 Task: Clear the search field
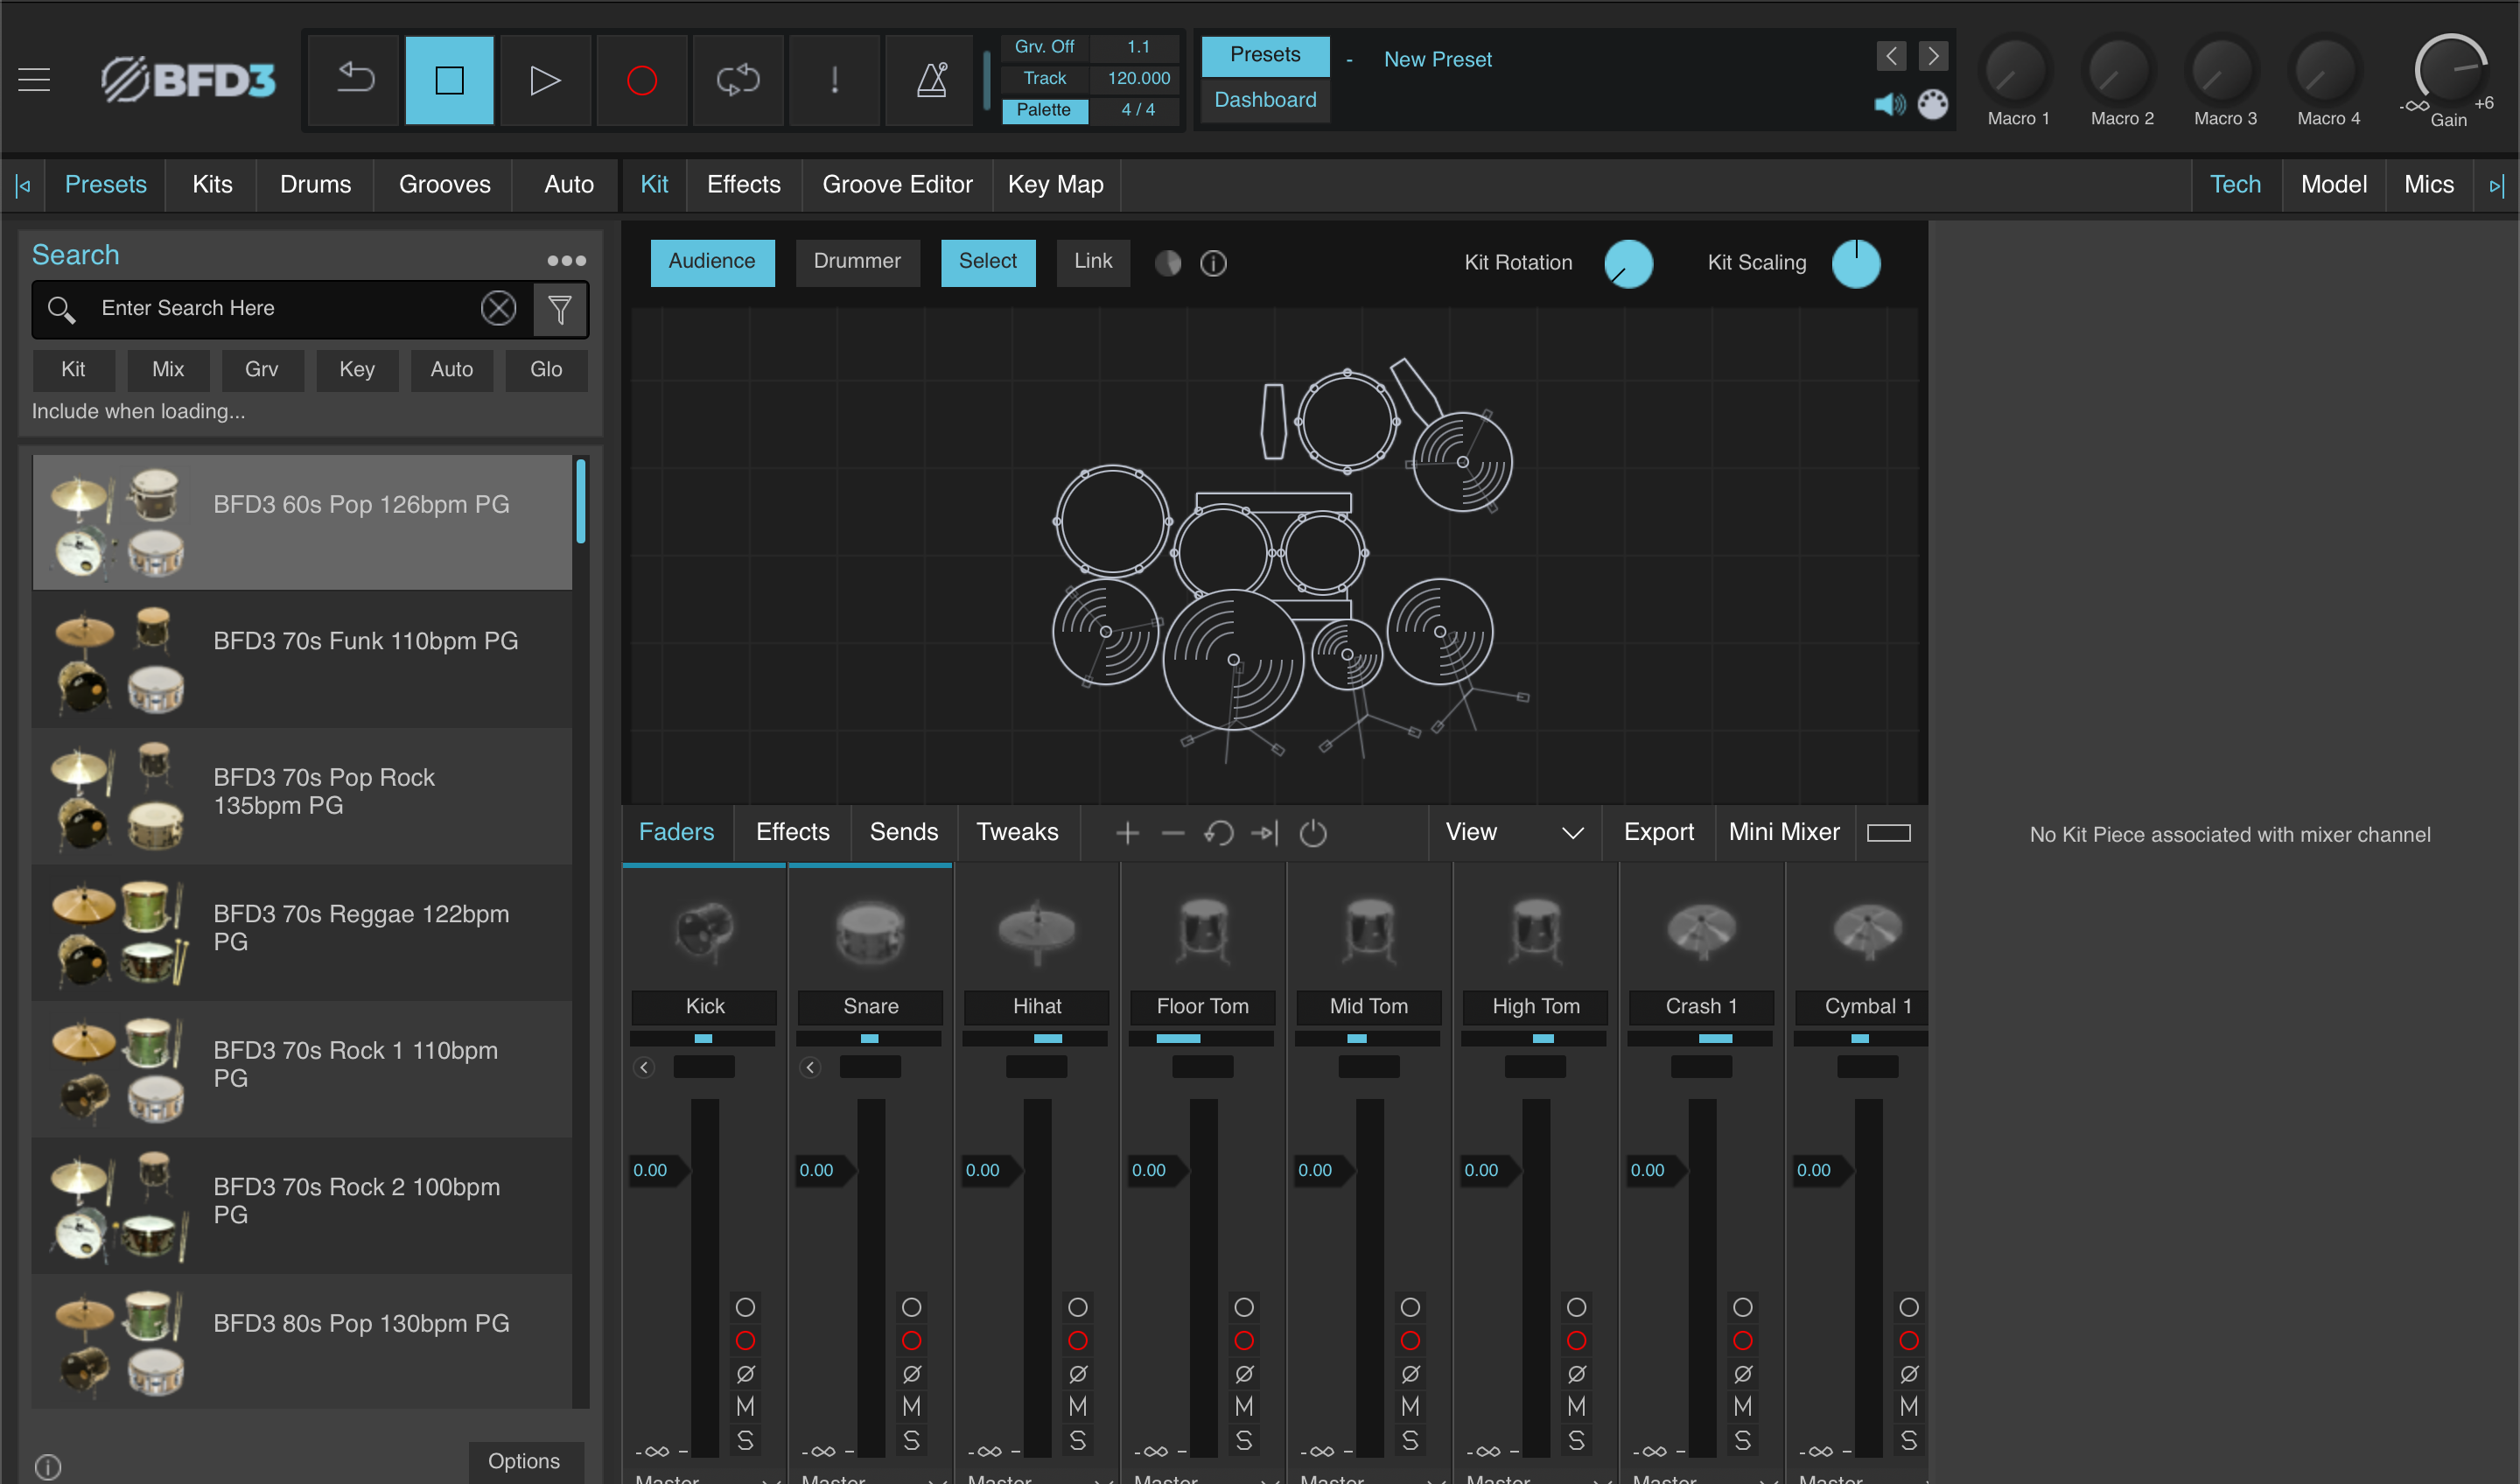pyautogui.click(x=498, y=308)
